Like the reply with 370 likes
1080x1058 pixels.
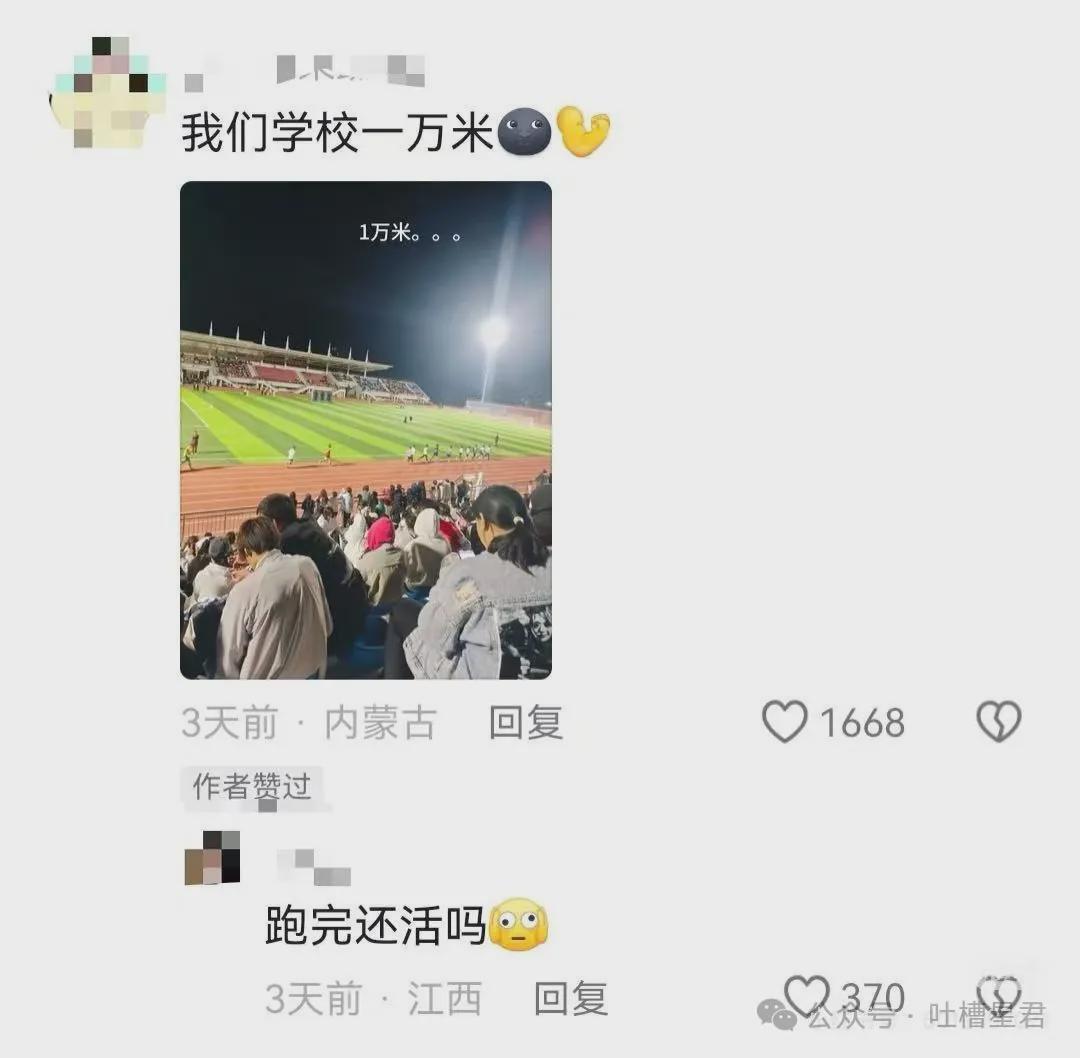pos(807,996)
